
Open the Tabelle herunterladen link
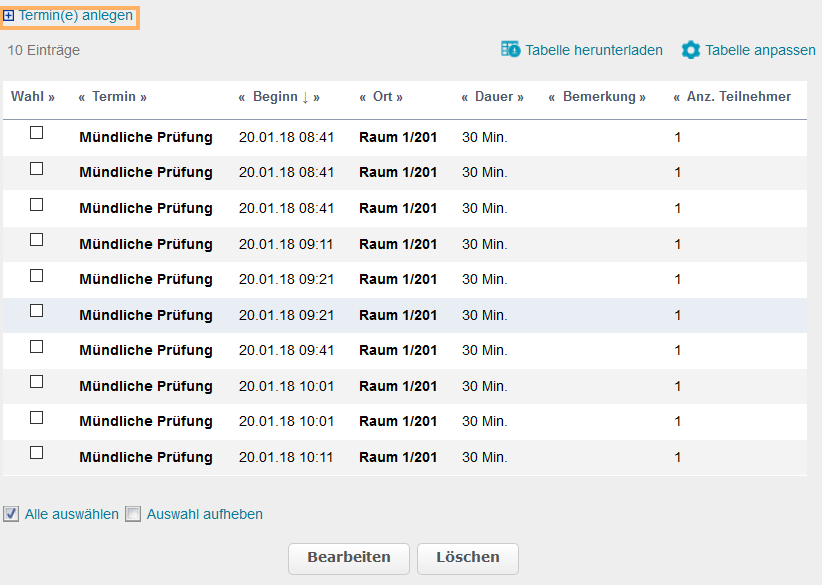[x=593, y=50]
